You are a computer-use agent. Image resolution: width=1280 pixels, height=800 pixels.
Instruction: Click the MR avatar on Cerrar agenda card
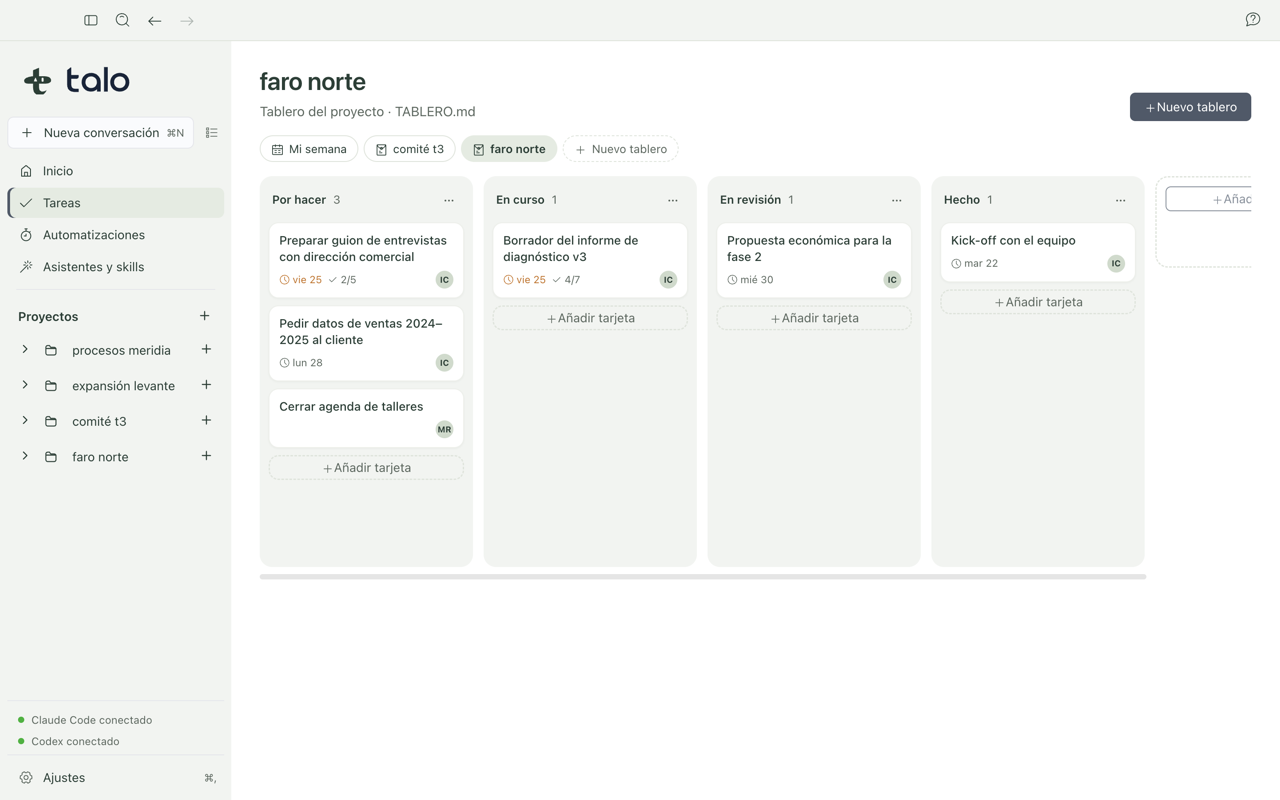444,429
